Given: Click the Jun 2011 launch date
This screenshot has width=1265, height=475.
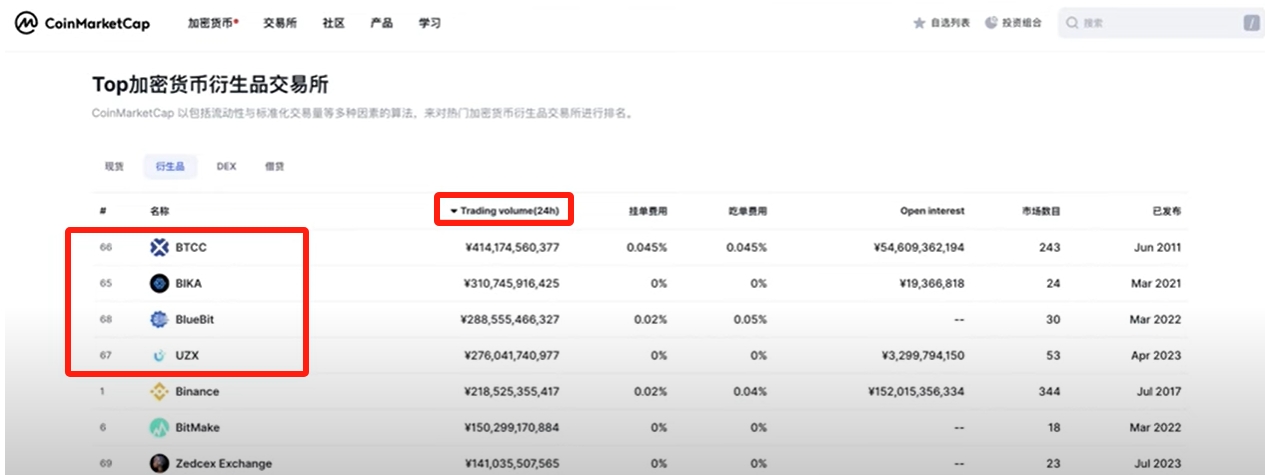Looking at the screenshot, I should coord(1160,247).
